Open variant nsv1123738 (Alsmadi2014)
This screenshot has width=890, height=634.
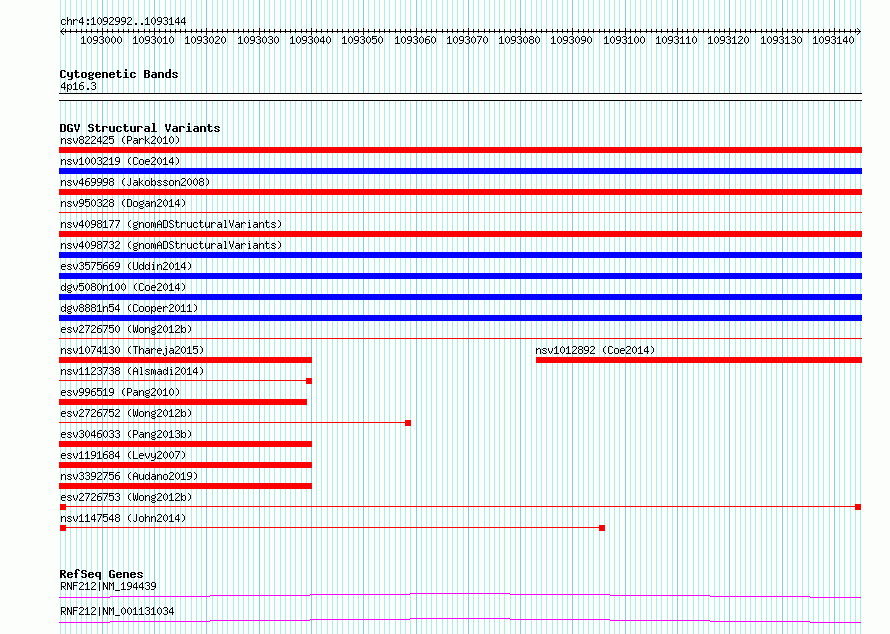pyautogui.click(x=132, y=371)
